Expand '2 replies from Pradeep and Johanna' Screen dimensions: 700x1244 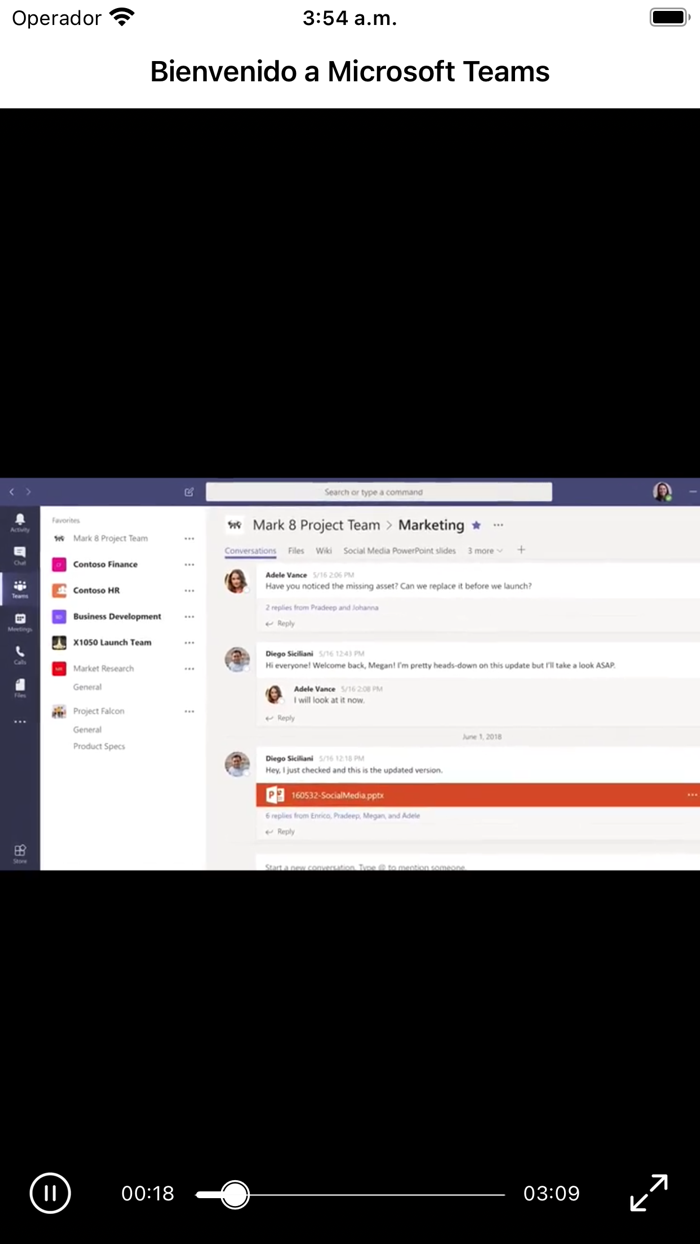322,607
